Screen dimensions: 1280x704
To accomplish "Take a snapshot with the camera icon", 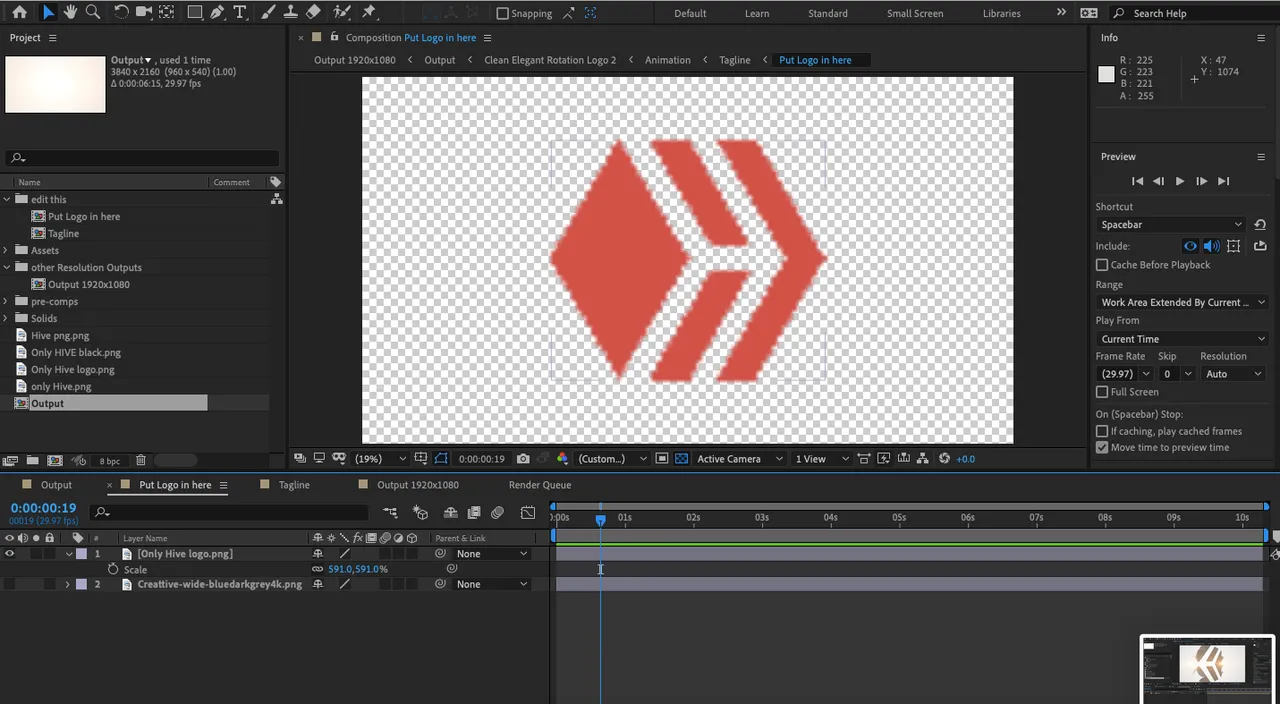I will (523, 459).
